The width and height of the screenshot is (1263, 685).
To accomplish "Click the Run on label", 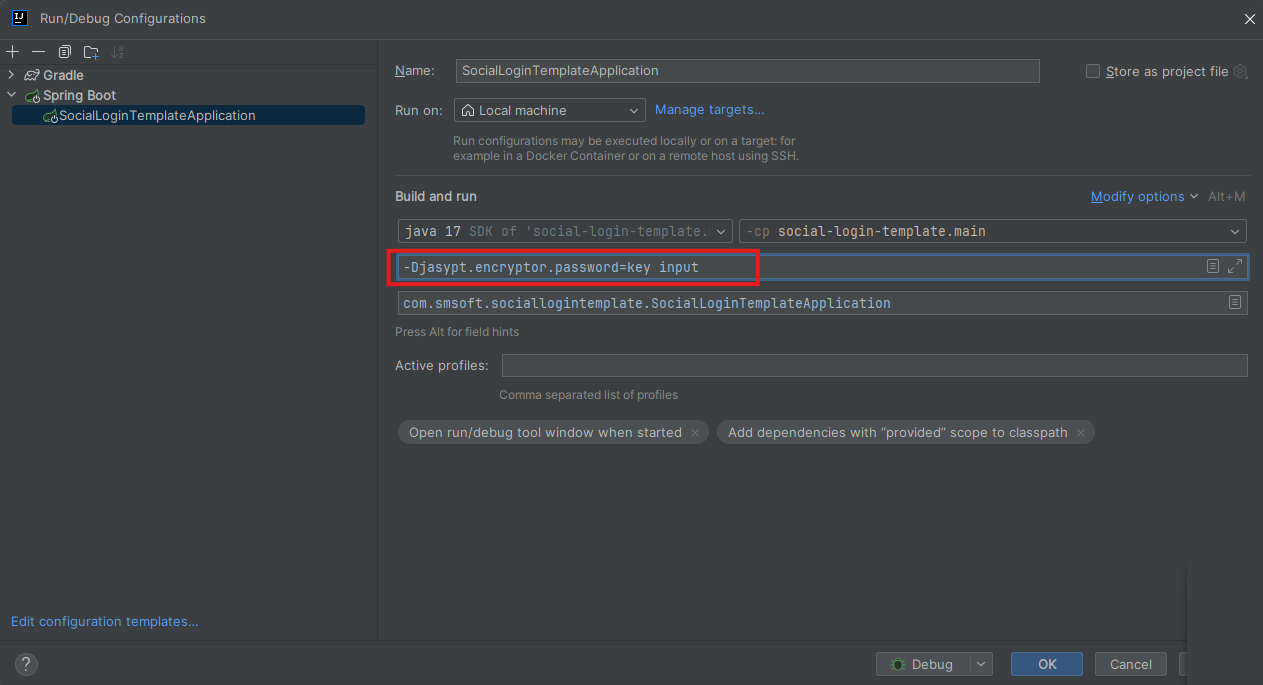I will [x=419, y=110].
